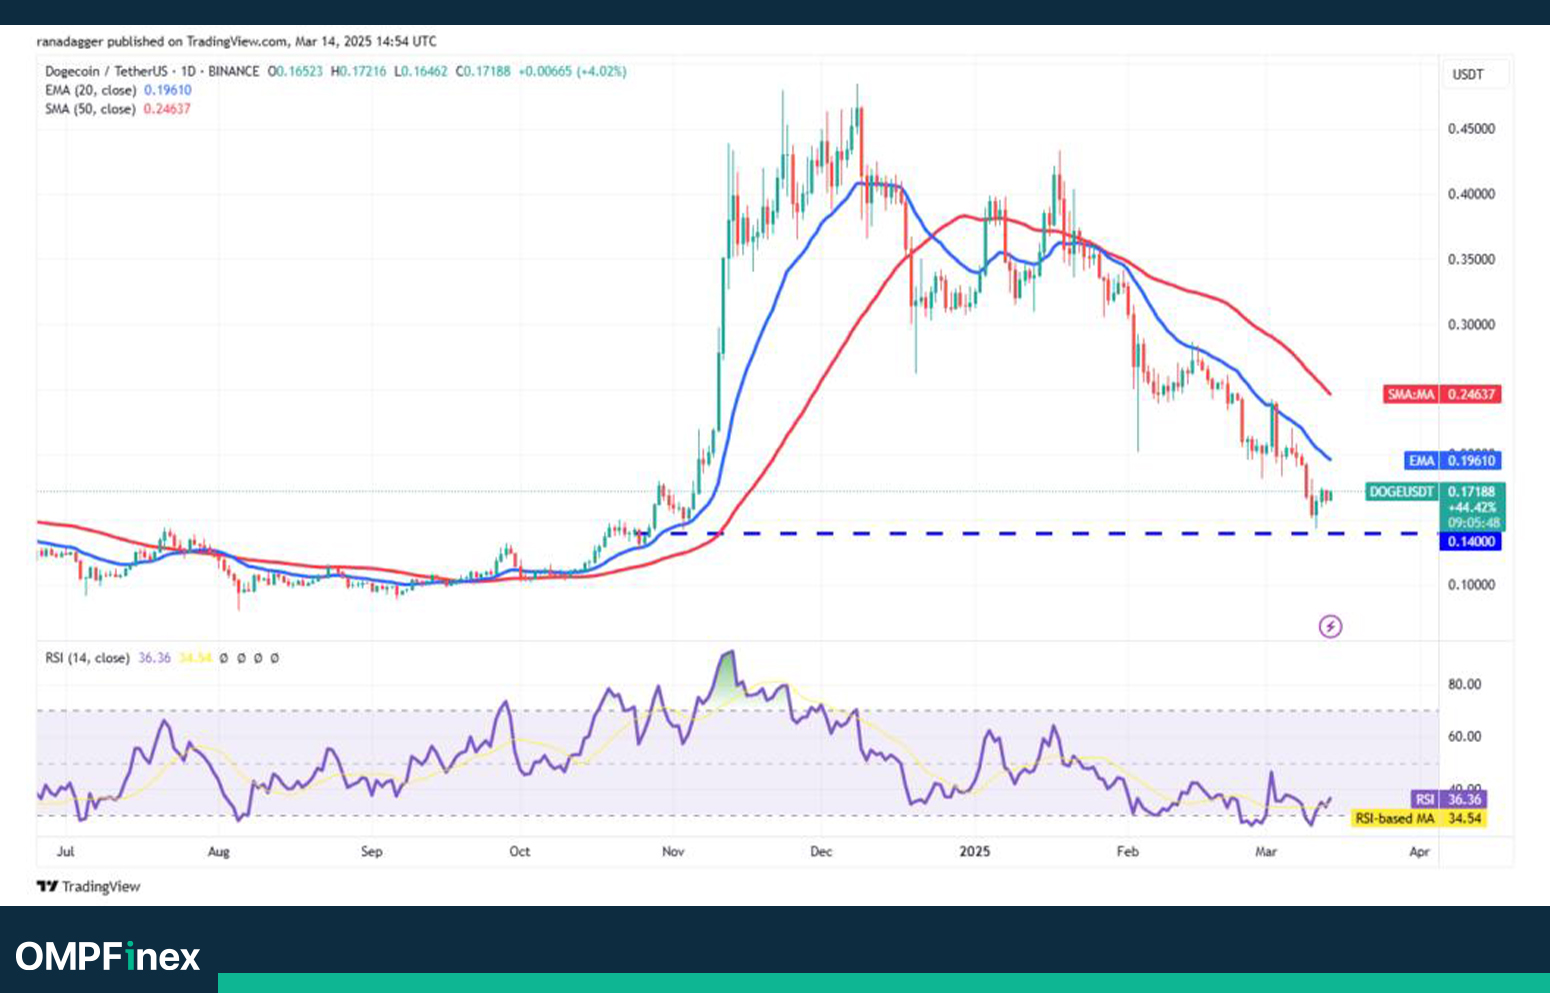Click the Feb label on time axis

[1127, 852]
